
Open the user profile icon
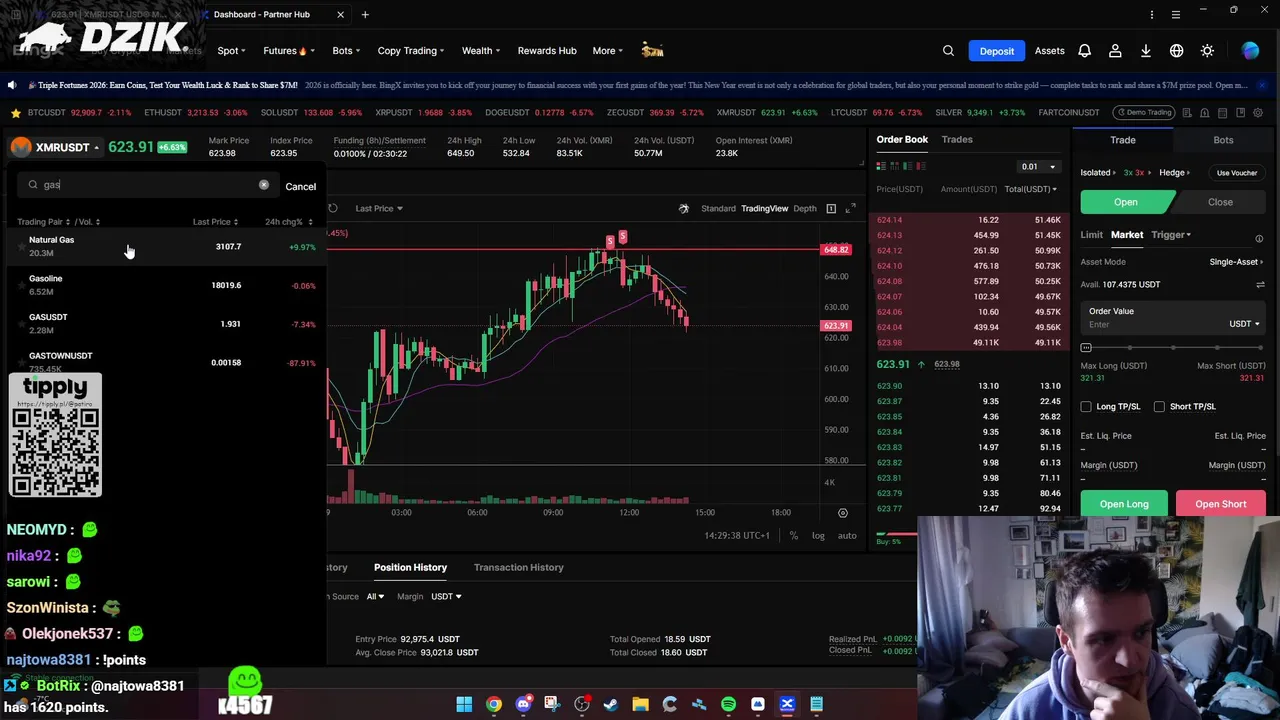(x=1115, y=51)
